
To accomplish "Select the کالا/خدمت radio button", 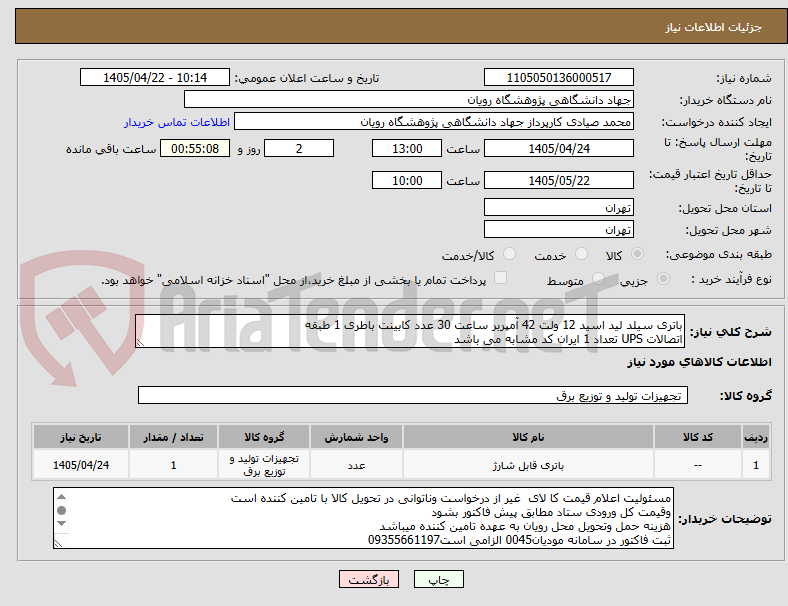I will point(510,254).
